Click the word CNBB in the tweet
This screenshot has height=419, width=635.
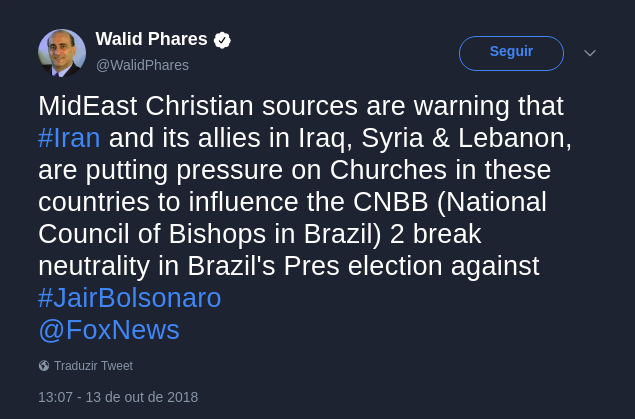click(390, 202)
